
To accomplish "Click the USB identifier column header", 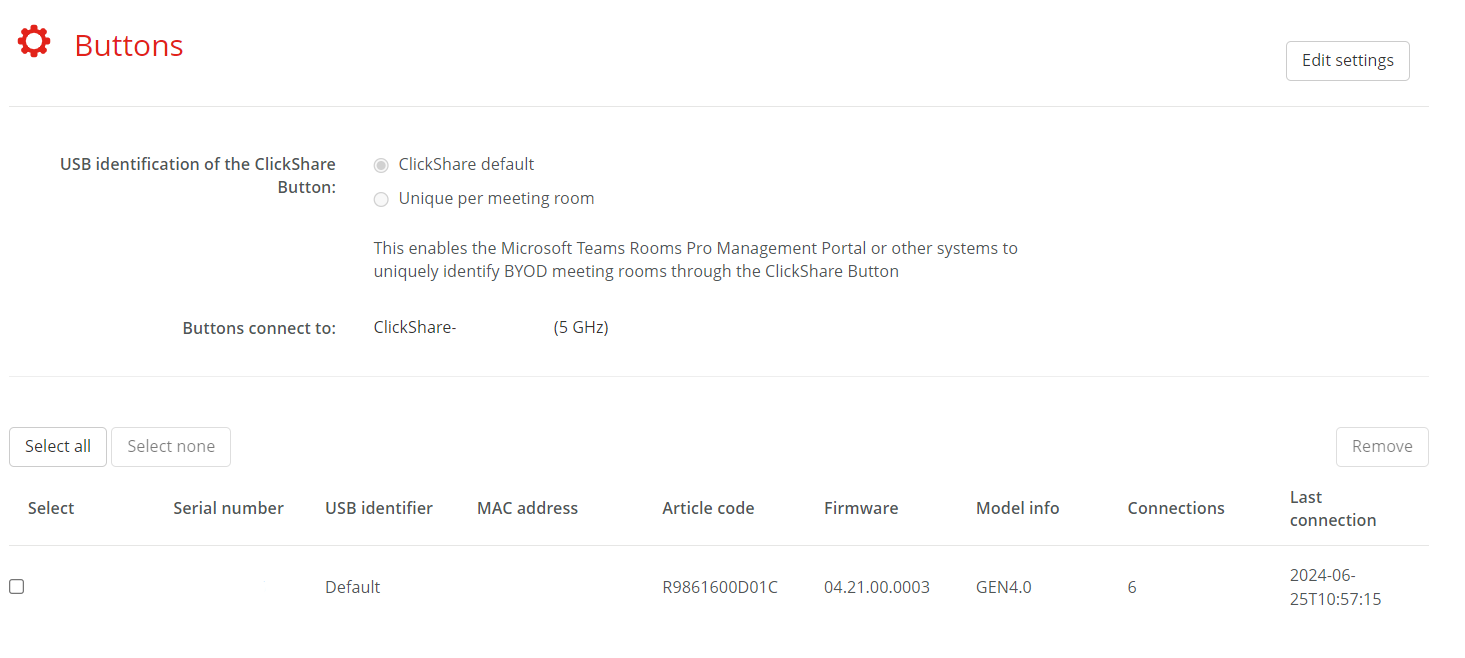I will pos(379,508).
